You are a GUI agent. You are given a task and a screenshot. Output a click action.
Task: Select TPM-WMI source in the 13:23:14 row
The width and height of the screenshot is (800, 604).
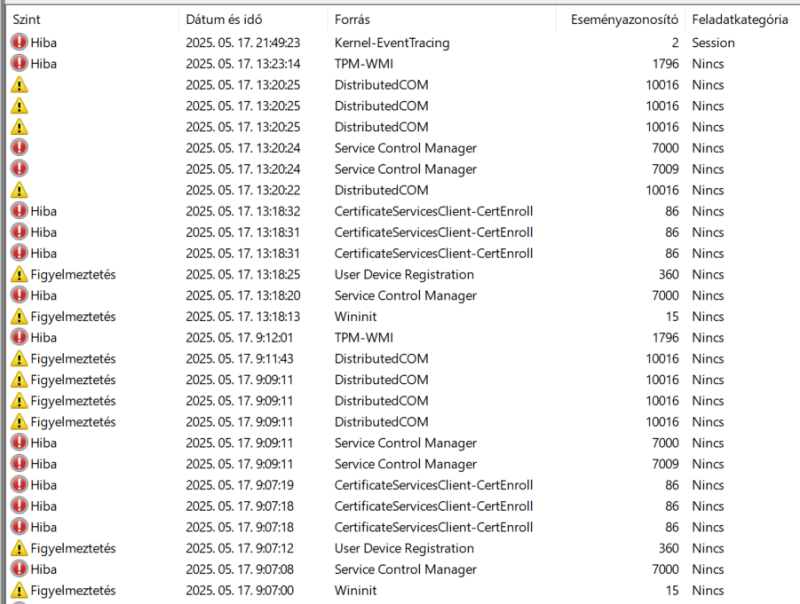pos(364,64)
